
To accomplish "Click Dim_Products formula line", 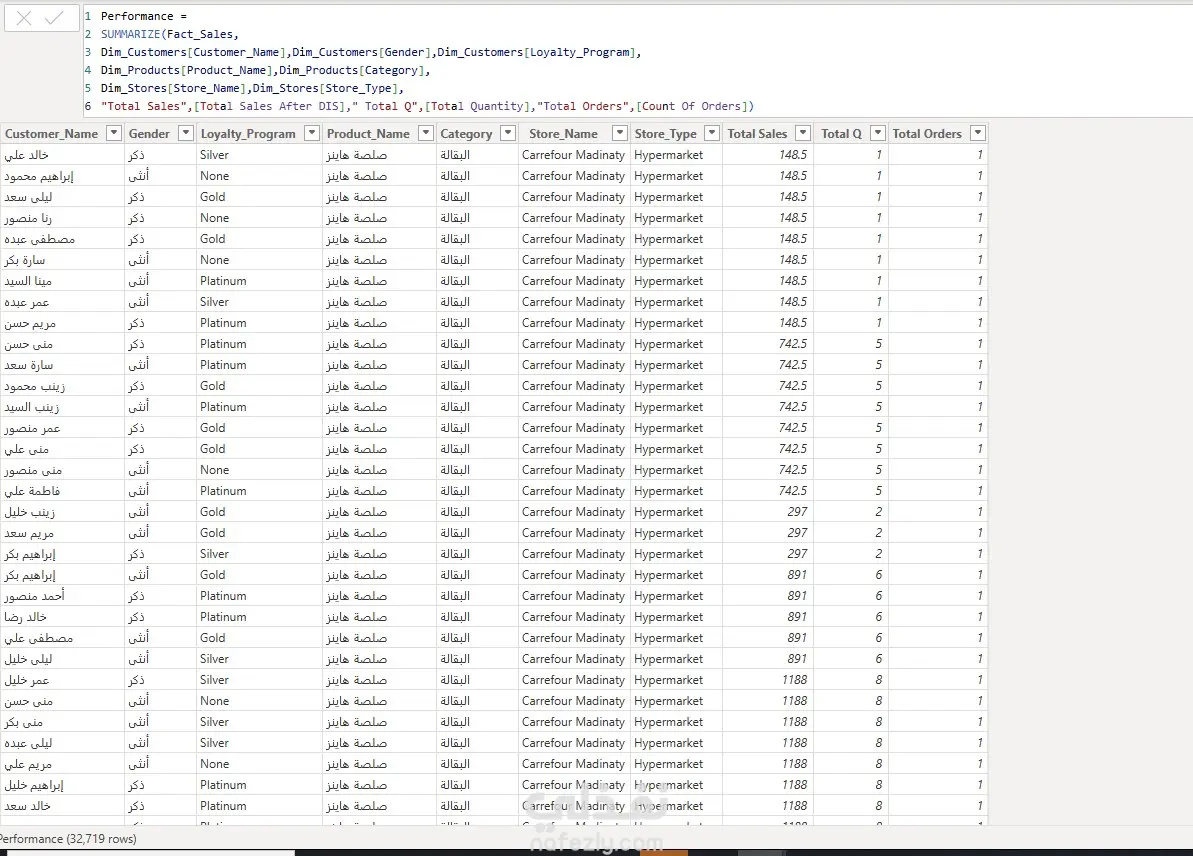I will pos(266,70).
